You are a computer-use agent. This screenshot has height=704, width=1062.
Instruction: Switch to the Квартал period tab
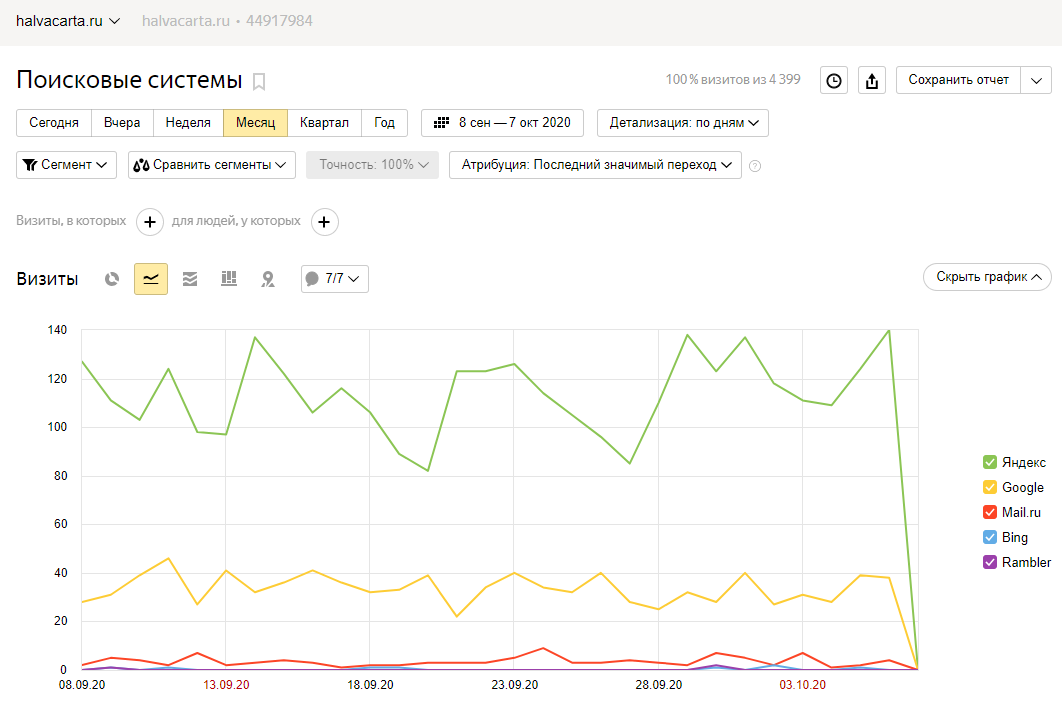coord(324,123)
